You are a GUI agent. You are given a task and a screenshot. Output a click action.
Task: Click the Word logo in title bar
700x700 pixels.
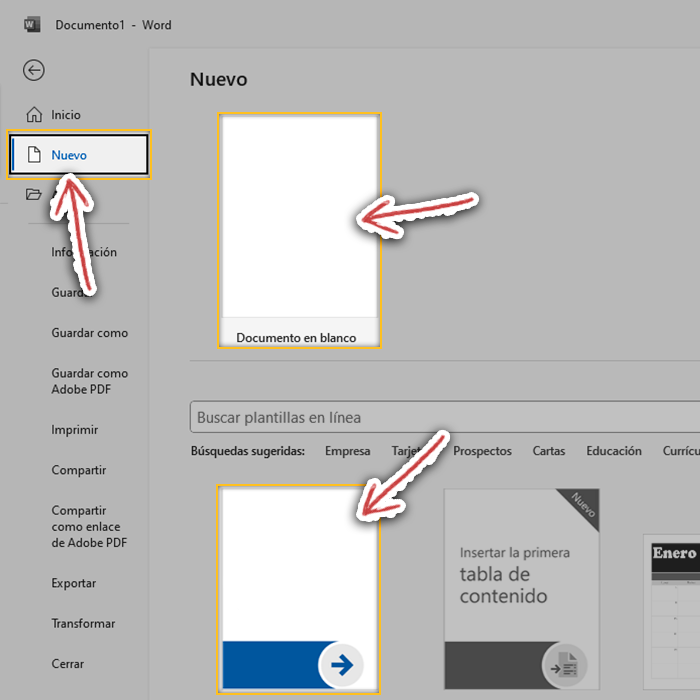click(x=31, y=25)
